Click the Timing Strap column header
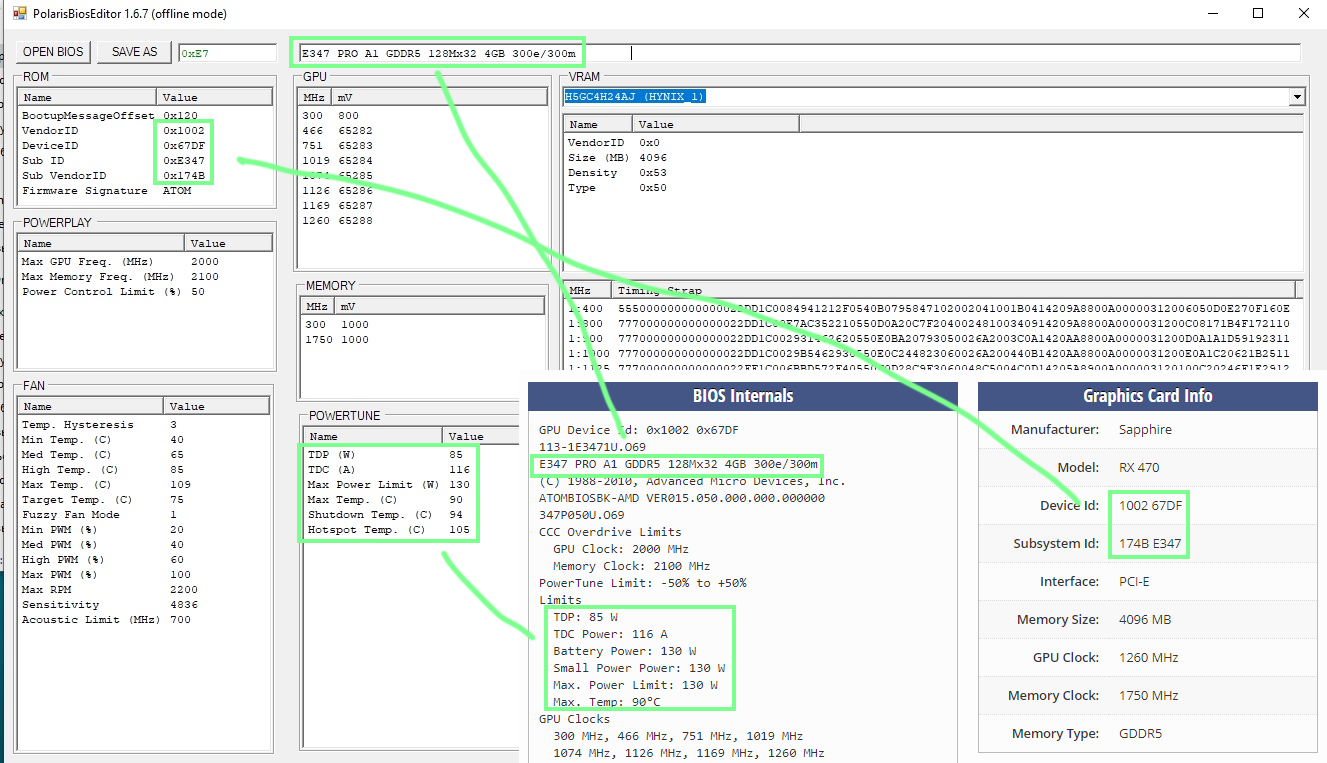Viewport: 1327px width, 763px height. tap(954, 290)
